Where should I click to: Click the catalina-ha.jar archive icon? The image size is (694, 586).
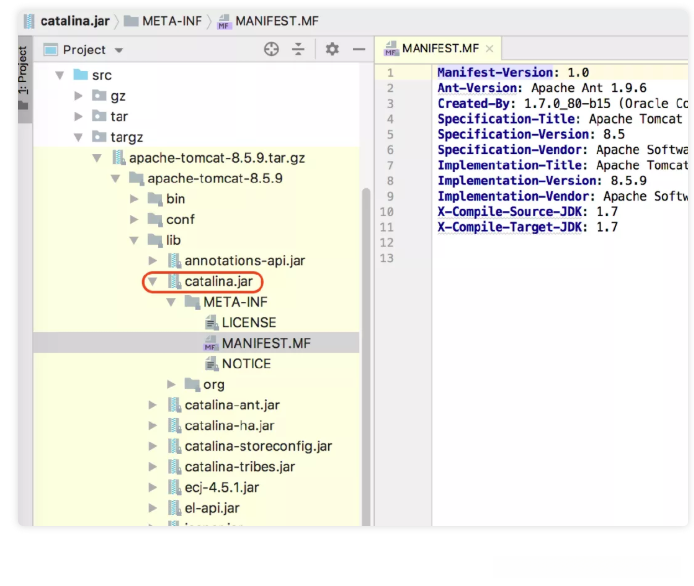[175, 425]
